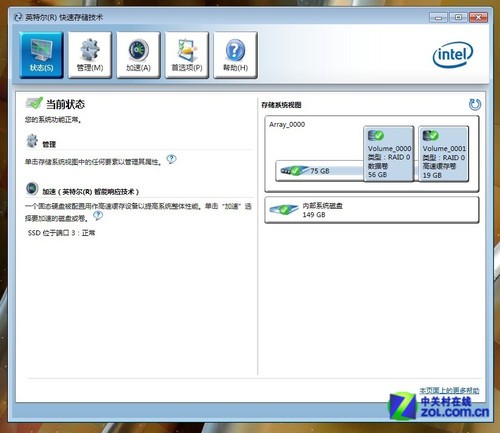Switch to the 管理(M) manage tab

click(x=90, y=55)
